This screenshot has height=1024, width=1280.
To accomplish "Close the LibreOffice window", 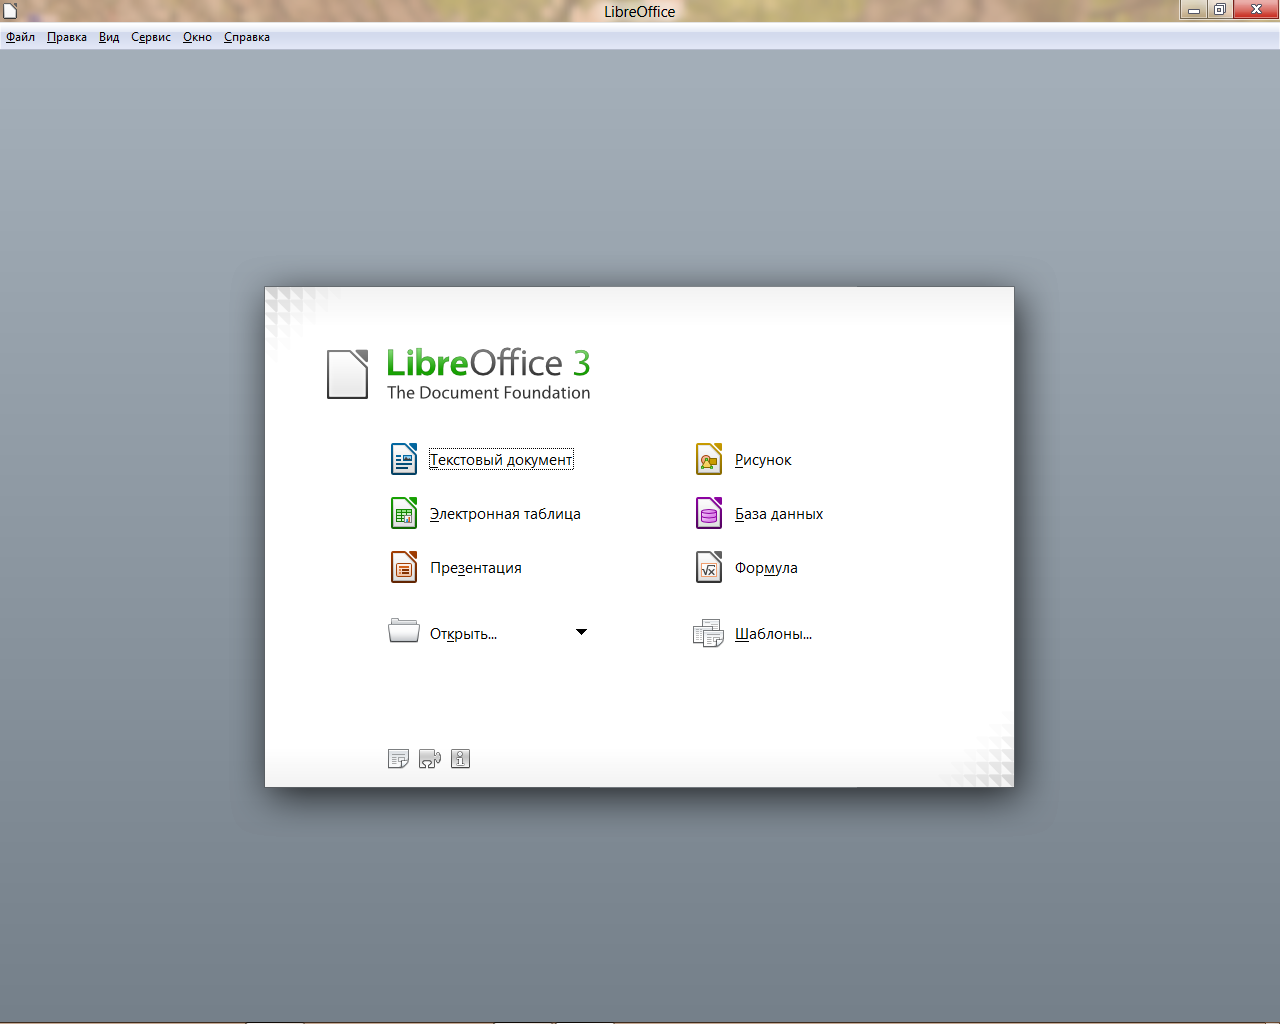I will click(x=1256, y=10).
